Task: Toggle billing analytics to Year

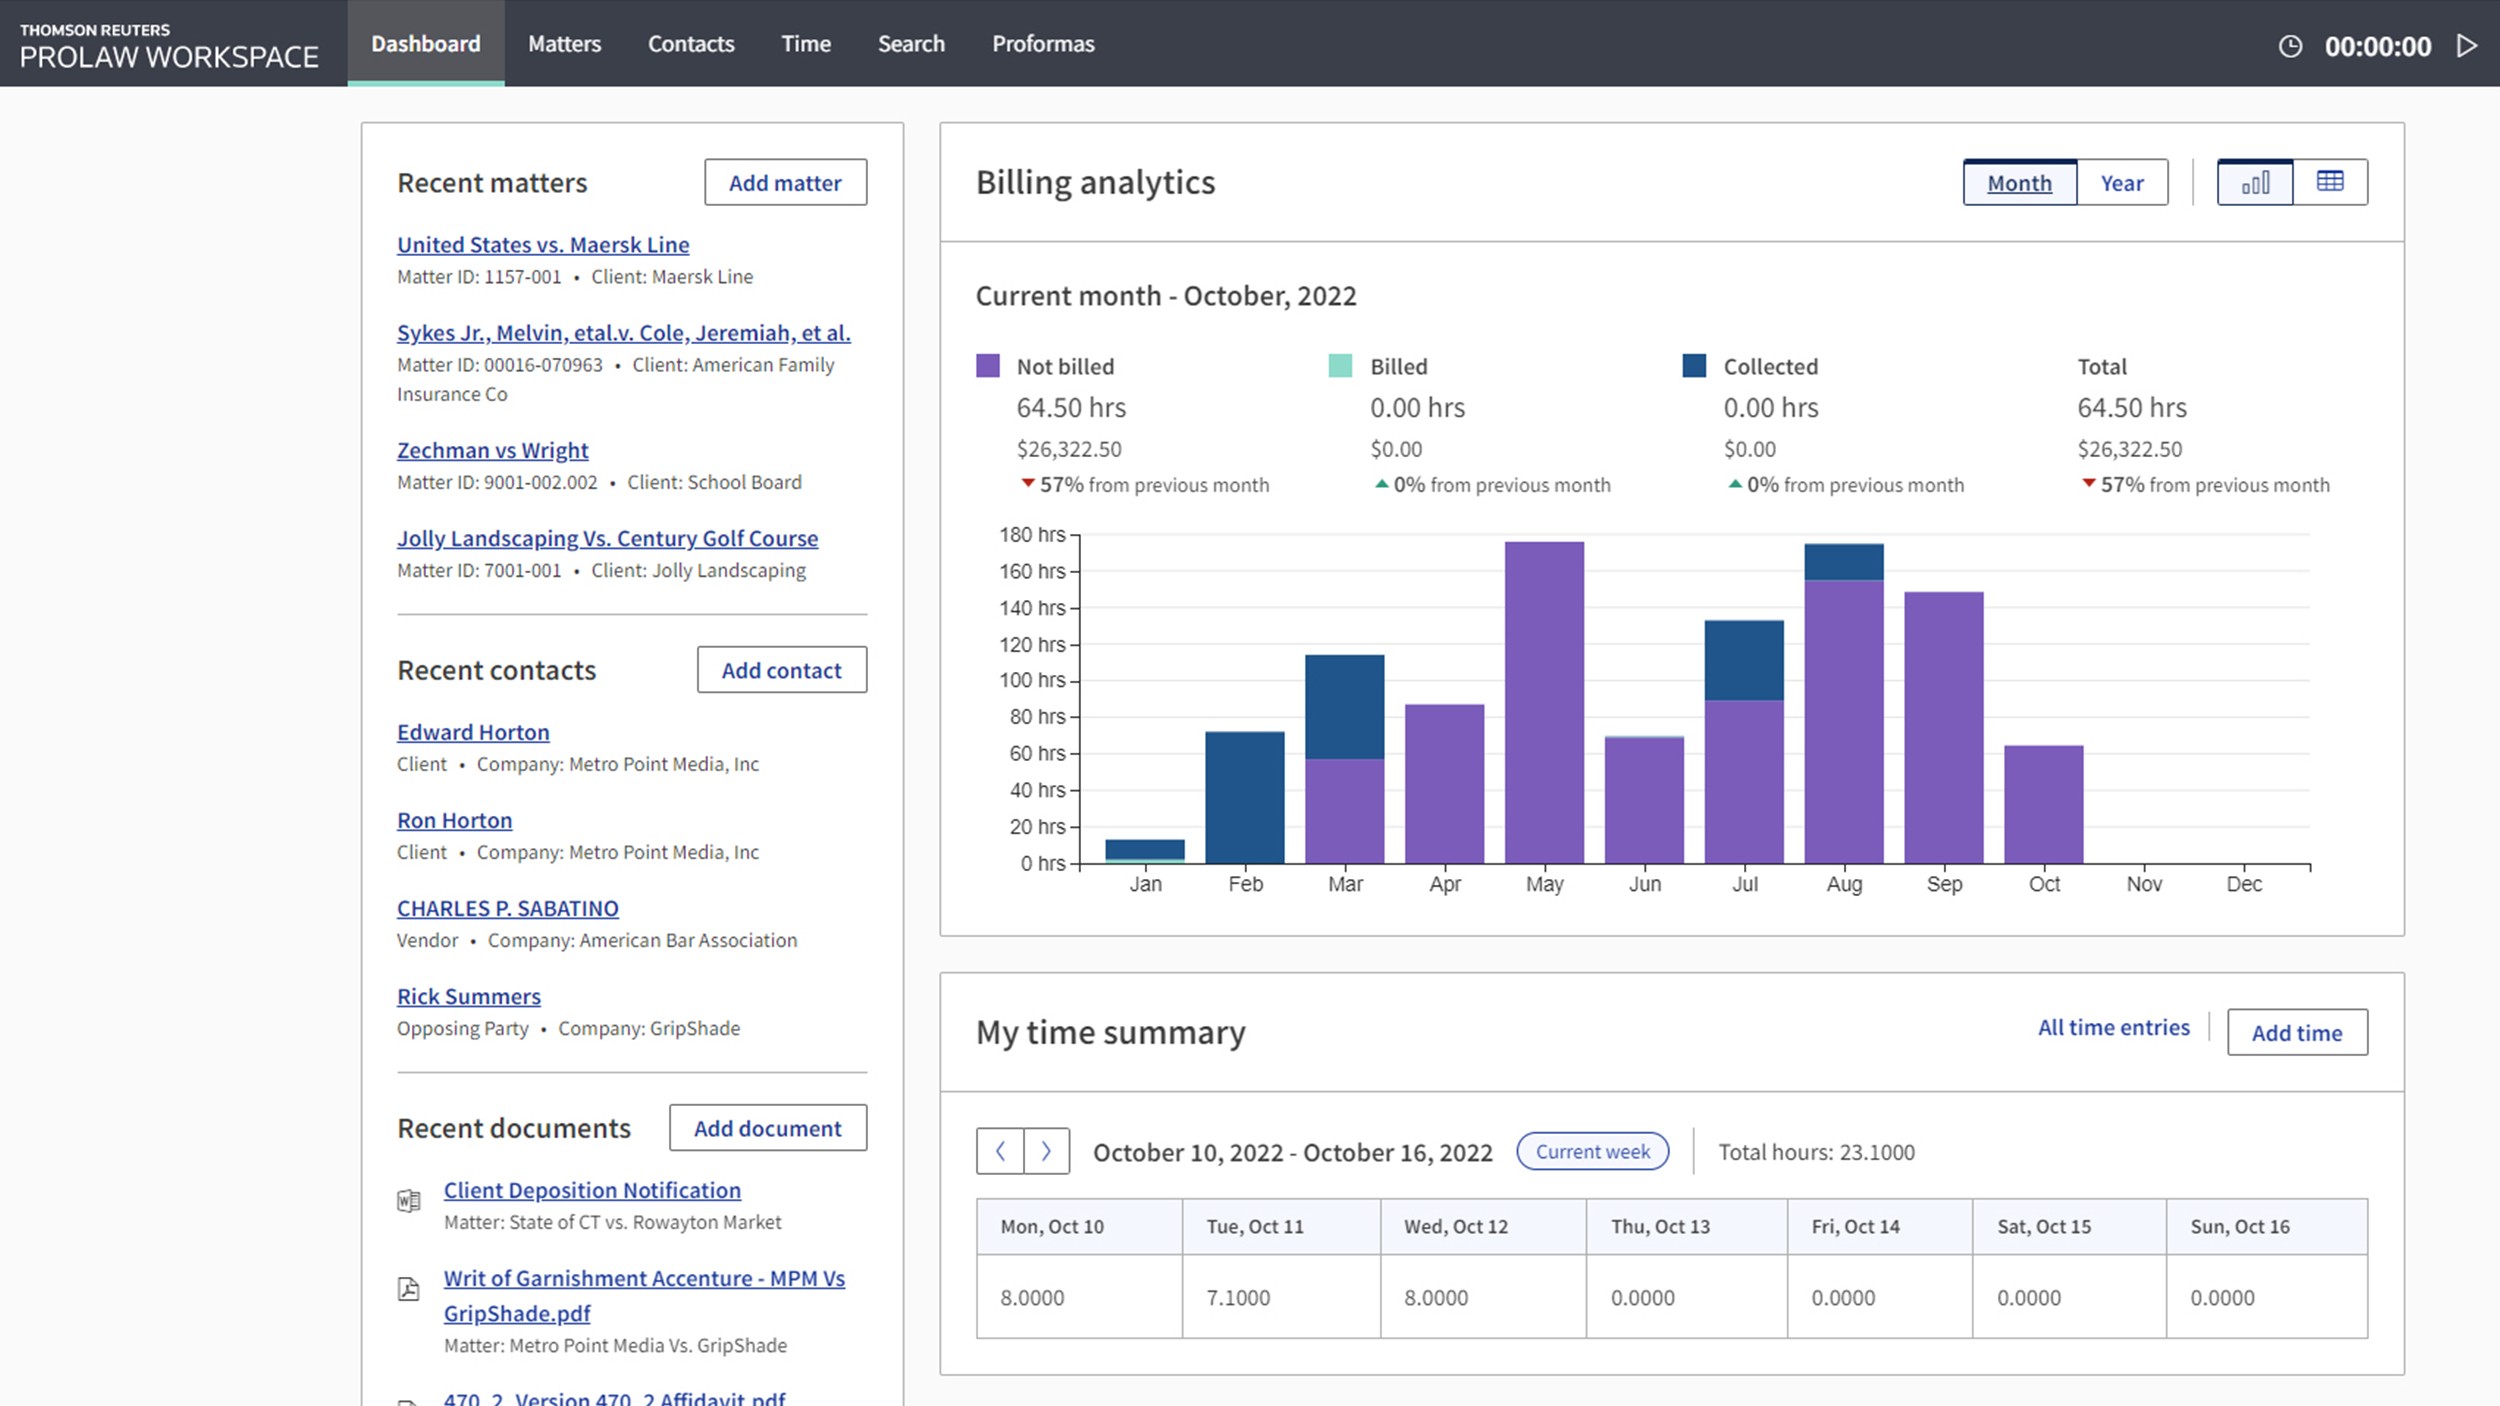Action: coord(2121,183)
